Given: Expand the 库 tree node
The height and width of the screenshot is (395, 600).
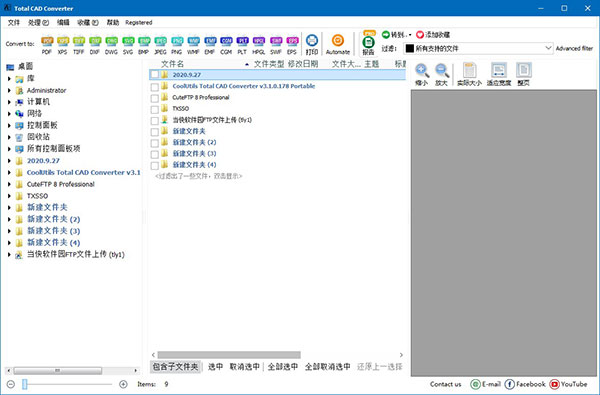Looking at the screenshot, I should pos(9,79).
